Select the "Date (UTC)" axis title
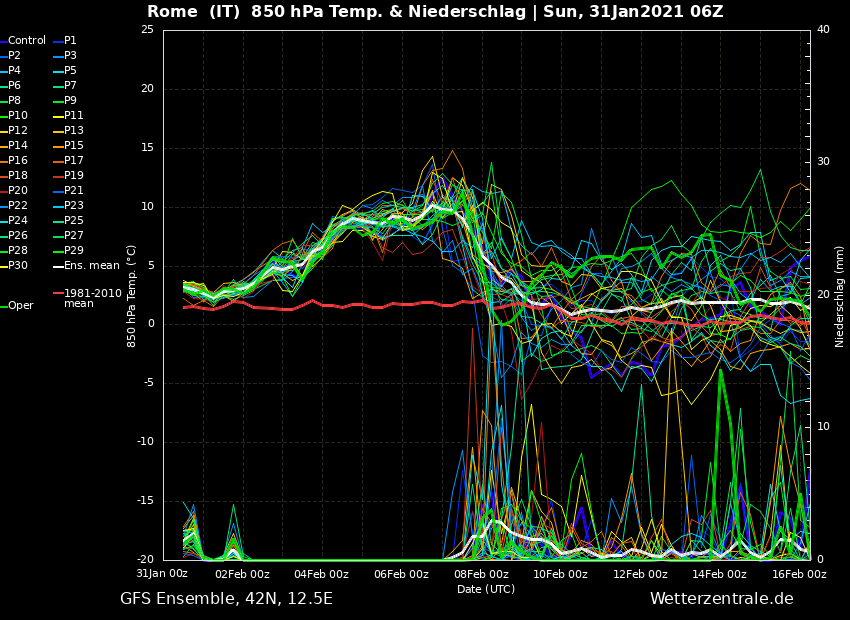This screenshot has height=620, width=850. click(486, 589)
